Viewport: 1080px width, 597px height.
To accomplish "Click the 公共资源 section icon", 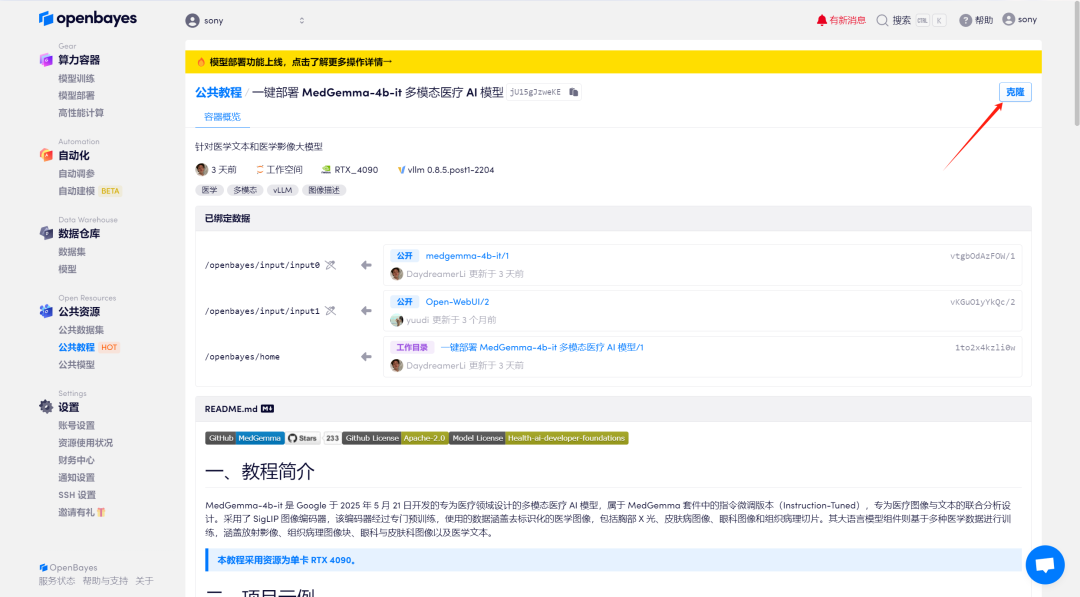I will pyautogui.click(x=46, y=311).
